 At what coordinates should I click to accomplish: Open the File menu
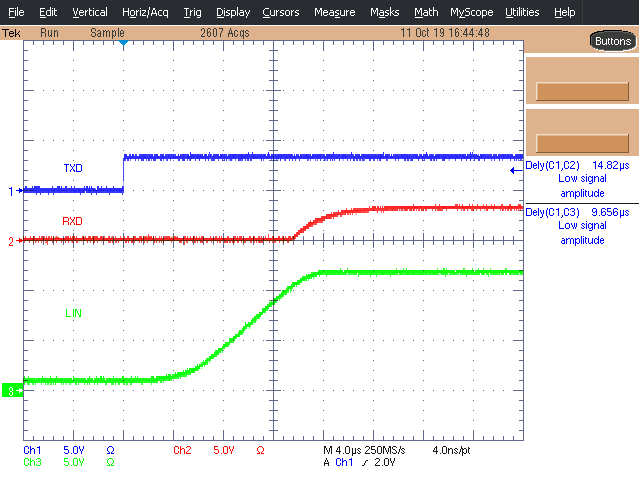pos(16,12)
